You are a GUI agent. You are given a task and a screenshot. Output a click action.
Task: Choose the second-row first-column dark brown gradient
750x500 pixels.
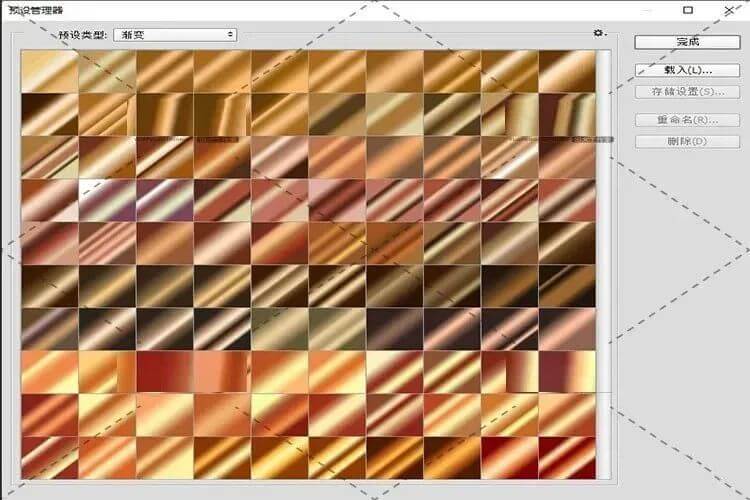pos(48,114)
